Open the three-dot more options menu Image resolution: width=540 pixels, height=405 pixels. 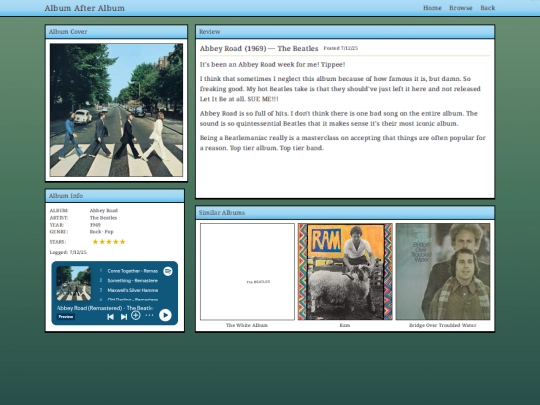pyautogui.click(x=149, y=315)
